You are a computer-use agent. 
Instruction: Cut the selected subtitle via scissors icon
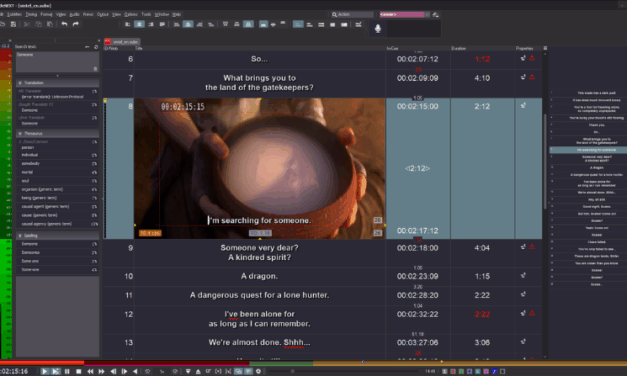(27, 24)
